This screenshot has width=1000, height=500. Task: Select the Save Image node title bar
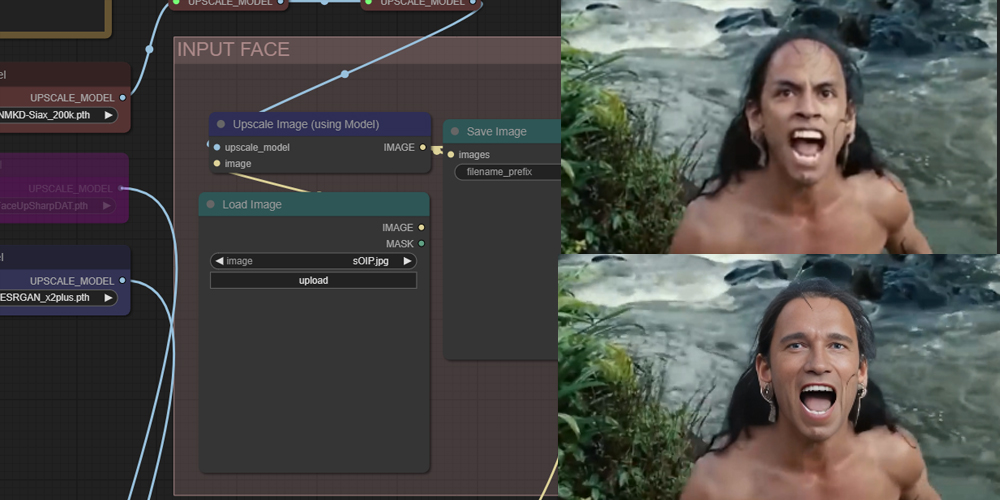tap(502, 131)
